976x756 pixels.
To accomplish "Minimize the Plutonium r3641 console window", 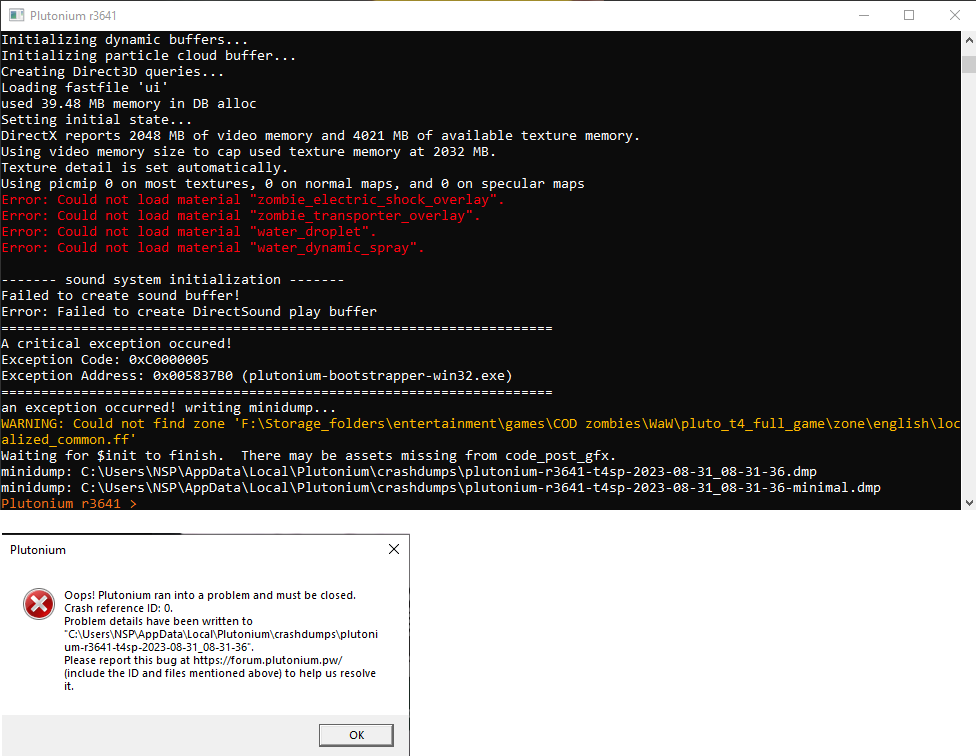I will coord(864,15).
